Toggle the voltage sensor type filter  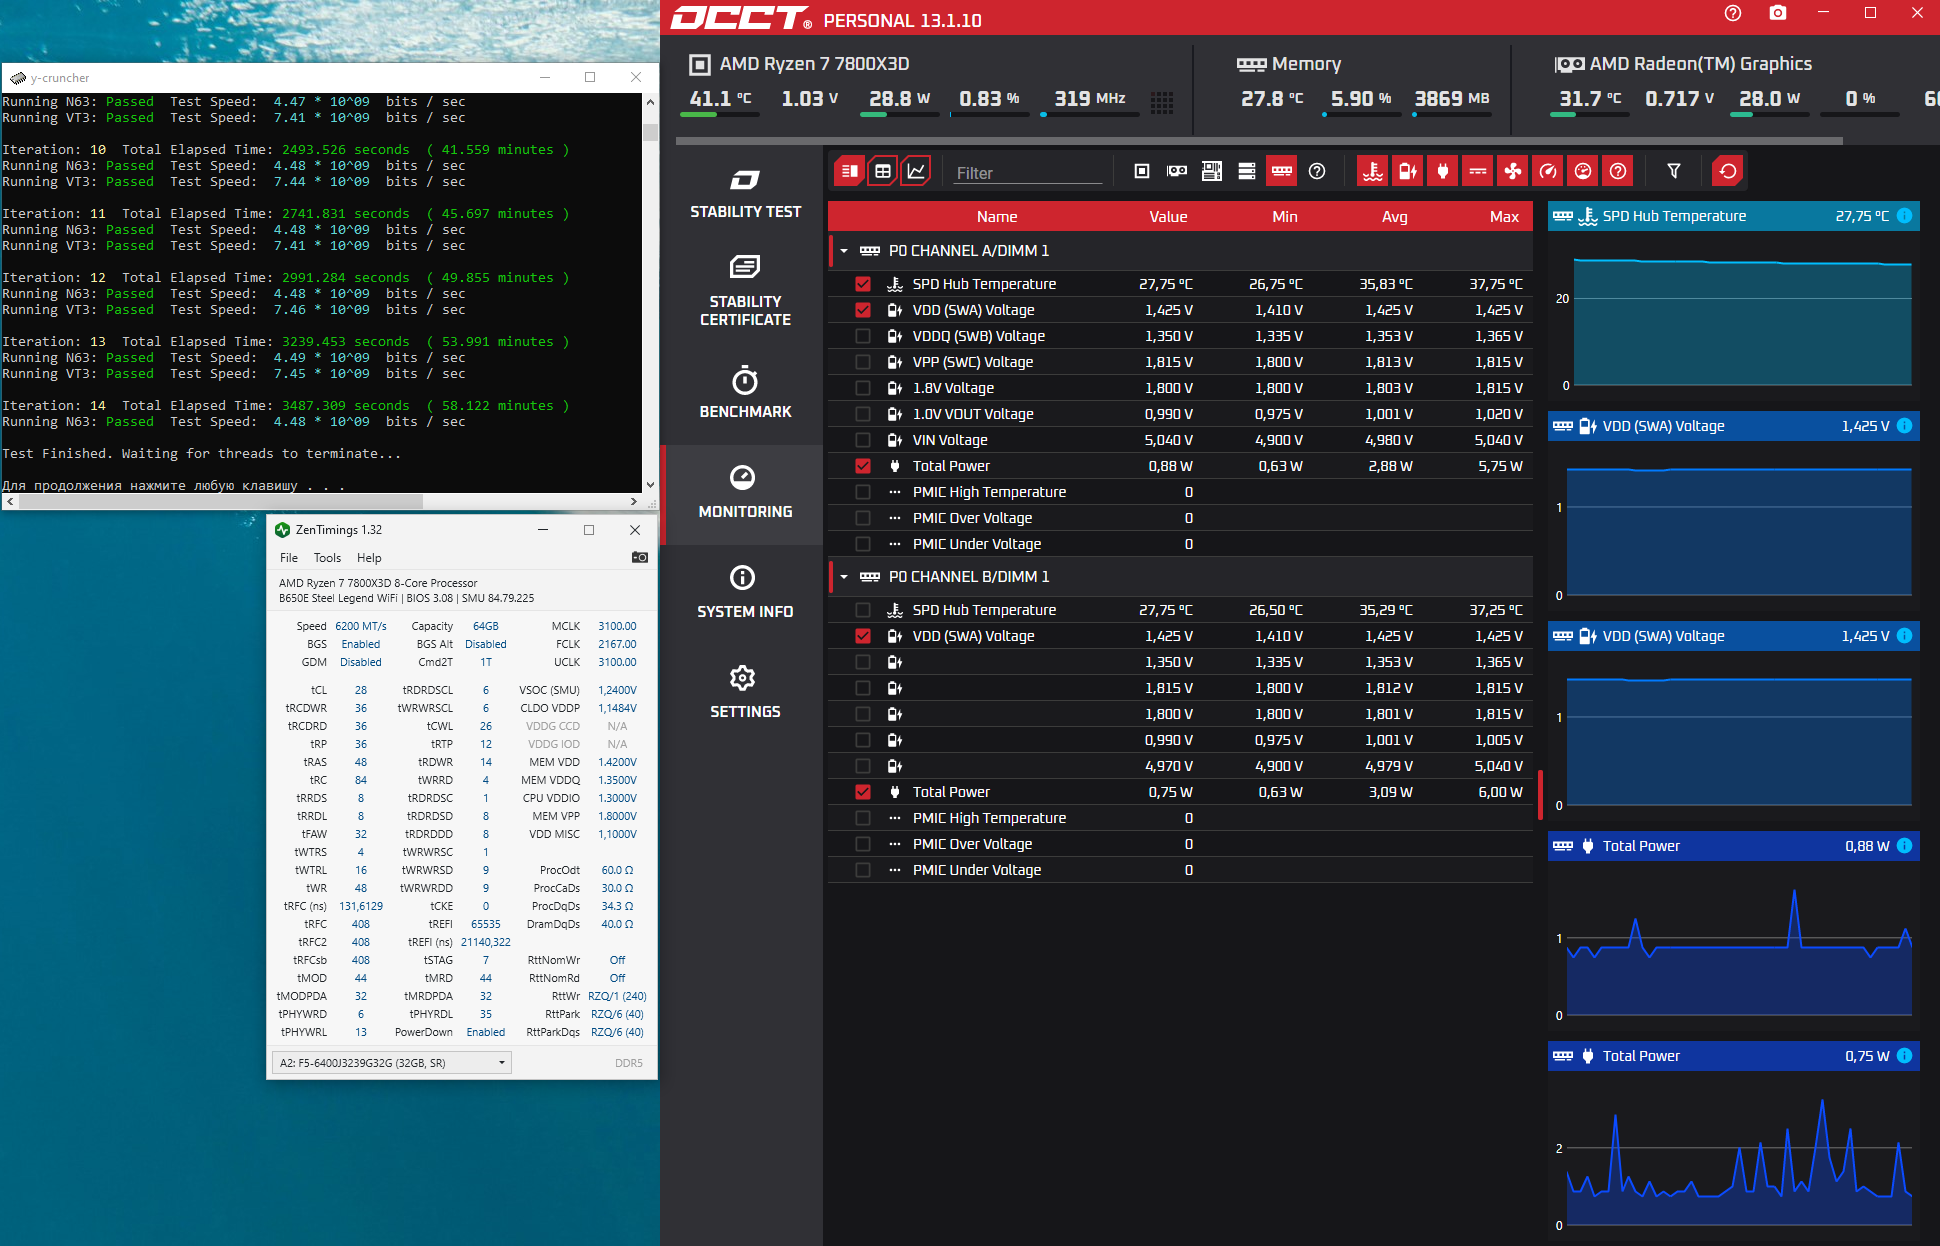[x=1408, y=171]
